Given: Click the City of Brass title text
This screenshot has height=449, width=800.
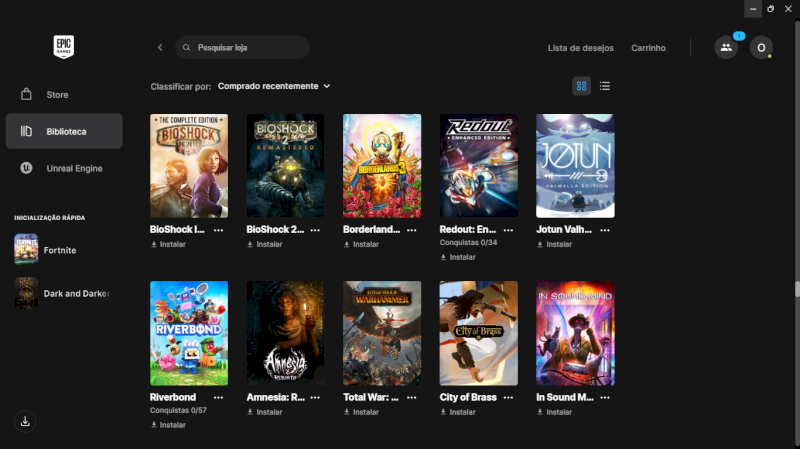Looking at the screenshot, I should pyautogui.click(x=468, y=397).
